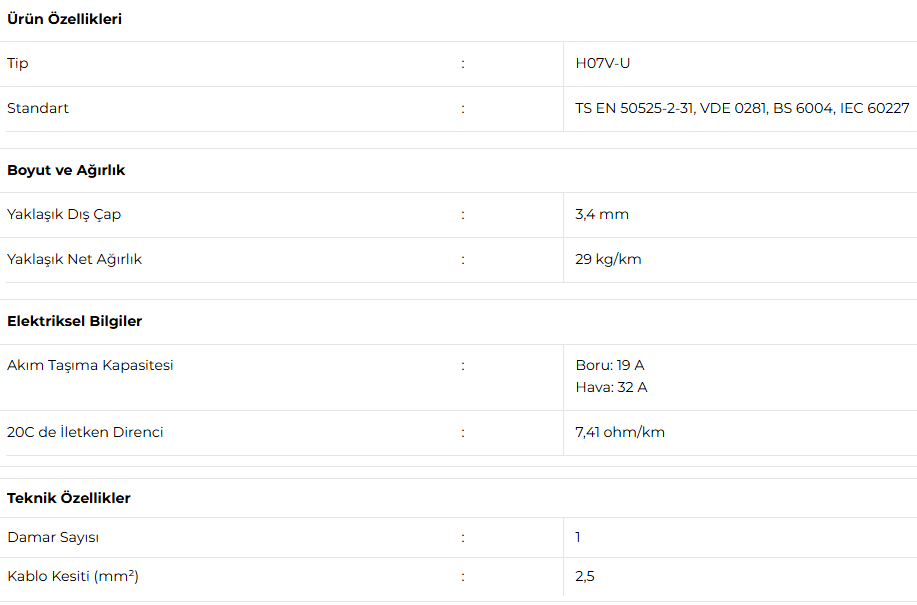Select the Yaklaşık Dış Çap label

64,215
